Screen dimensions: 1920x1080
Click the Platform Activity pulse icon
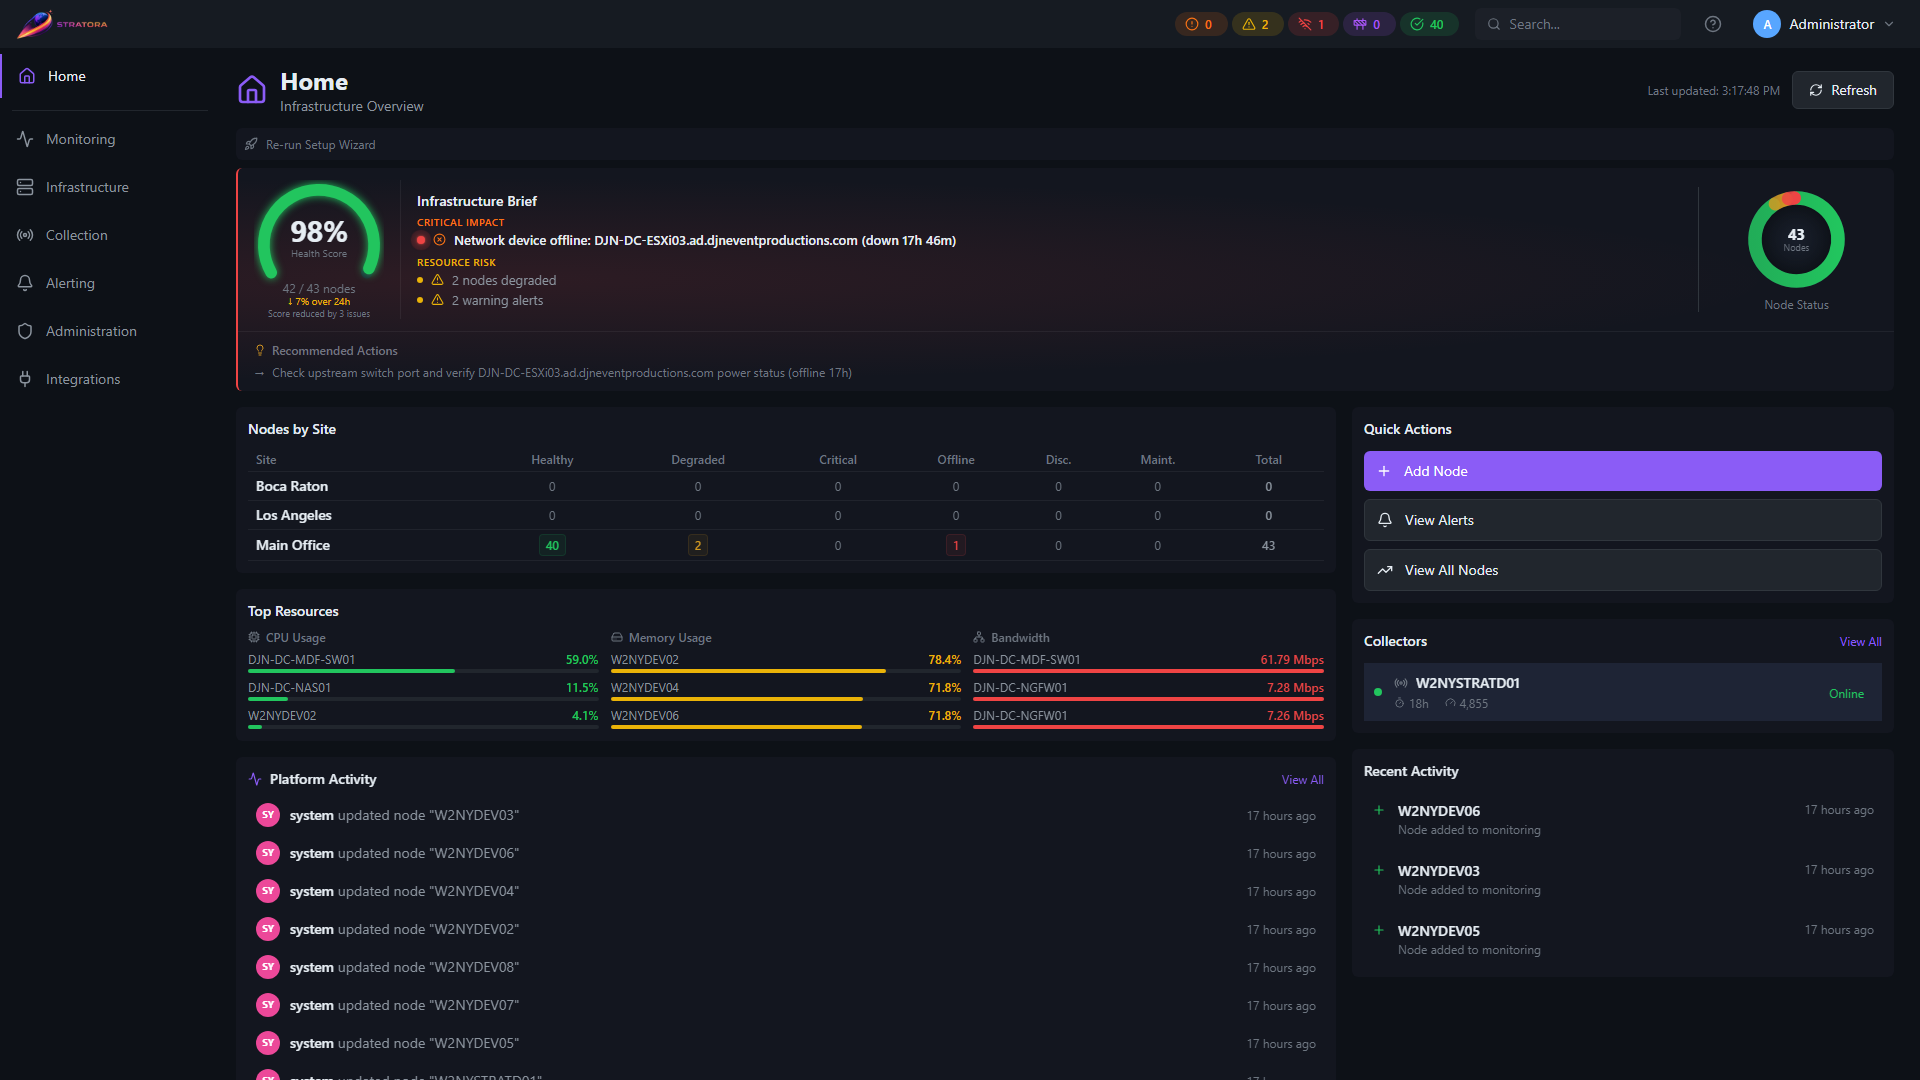[x=255, y=779]
